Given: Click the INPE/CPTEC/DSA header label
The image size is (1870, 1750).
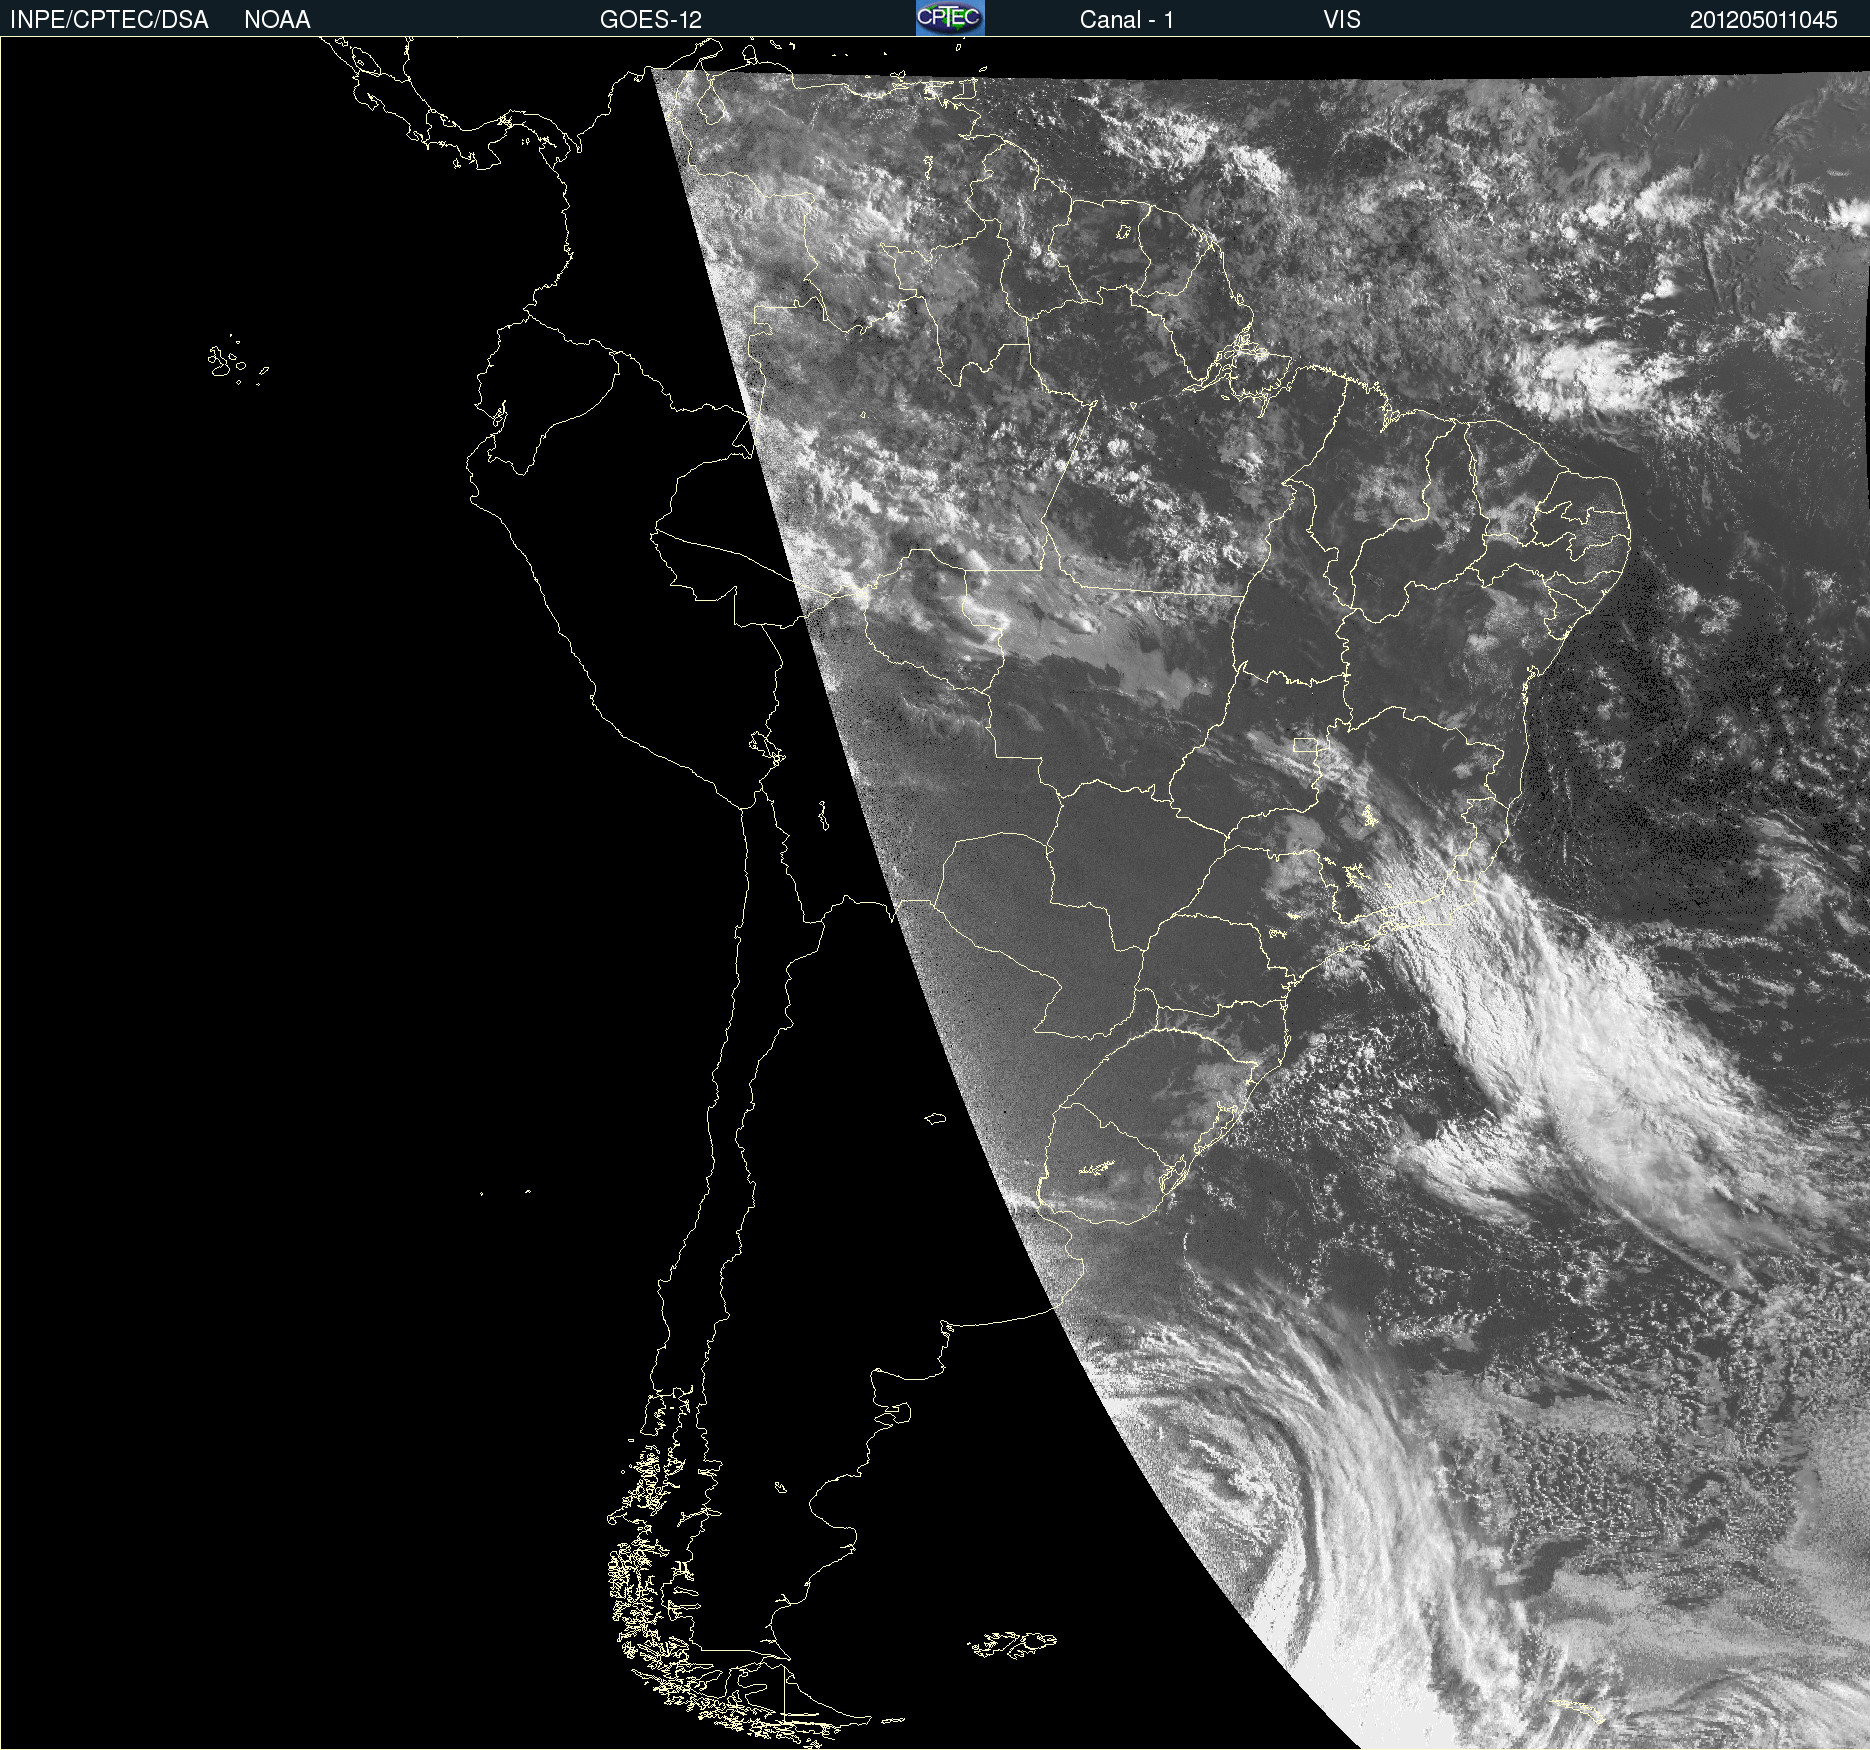Looking at the screenshot, I should [109, 20].
